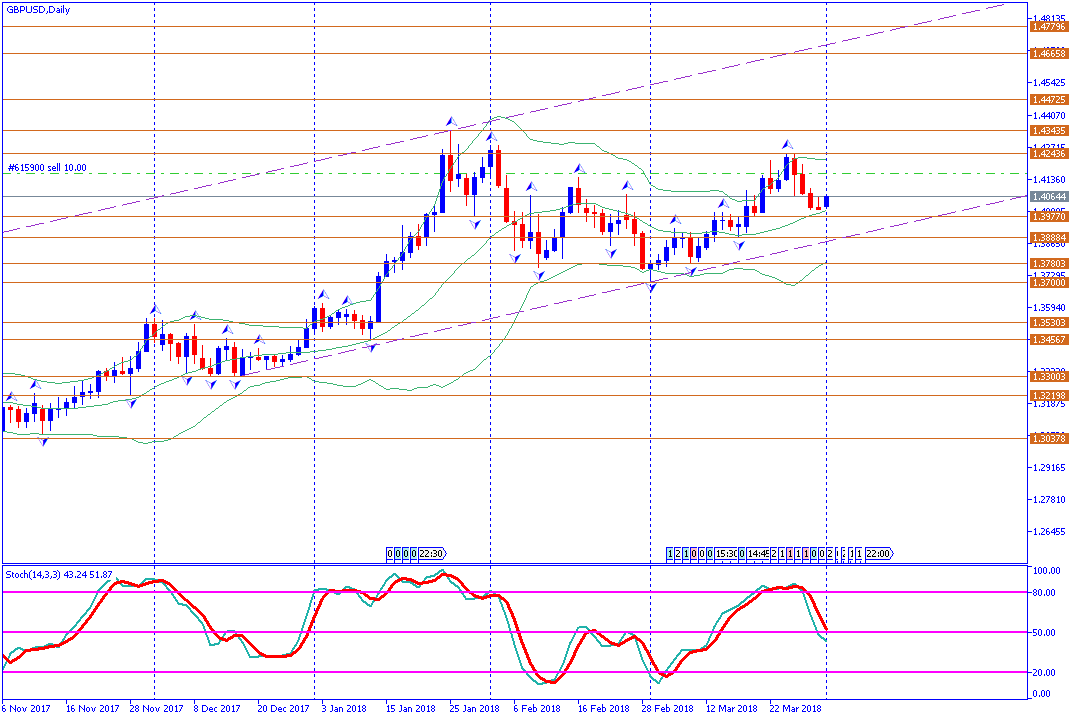The height and width of the screenshot is (720, 1080).
Task: Click the stochastic 20.00 level label
Action: 1045,672
